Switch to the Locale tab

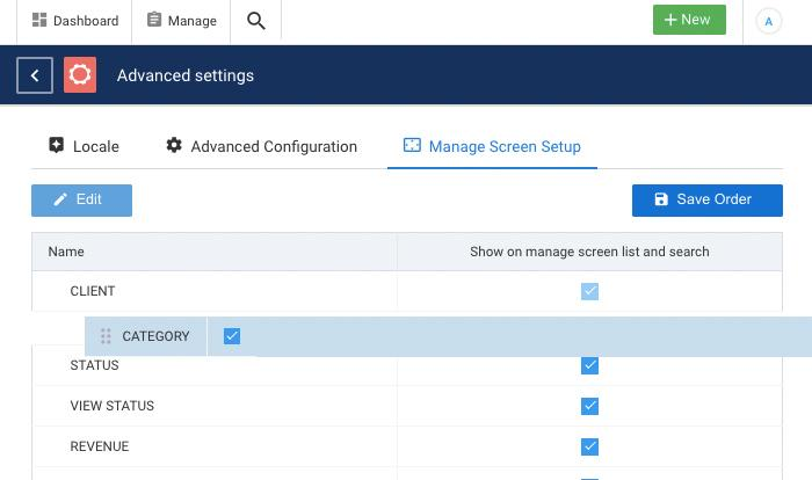coord(84,147)
